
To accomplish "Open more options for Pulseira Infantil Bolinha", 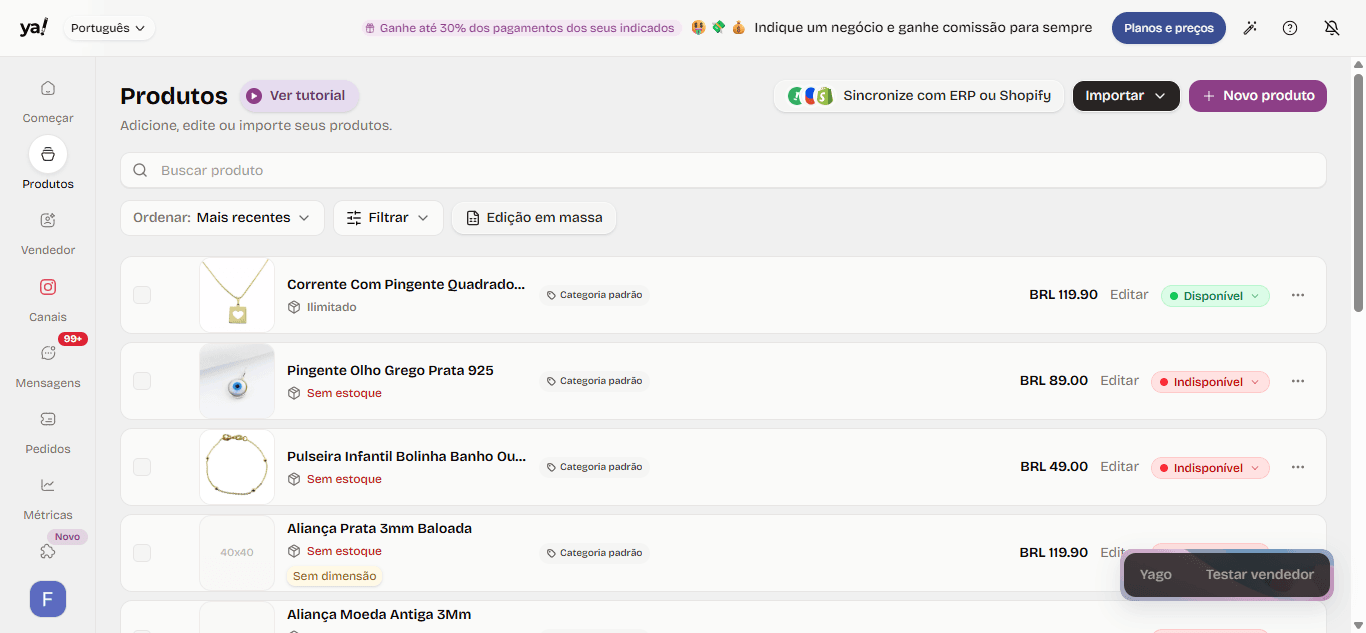I will (x=1298, y=467).
